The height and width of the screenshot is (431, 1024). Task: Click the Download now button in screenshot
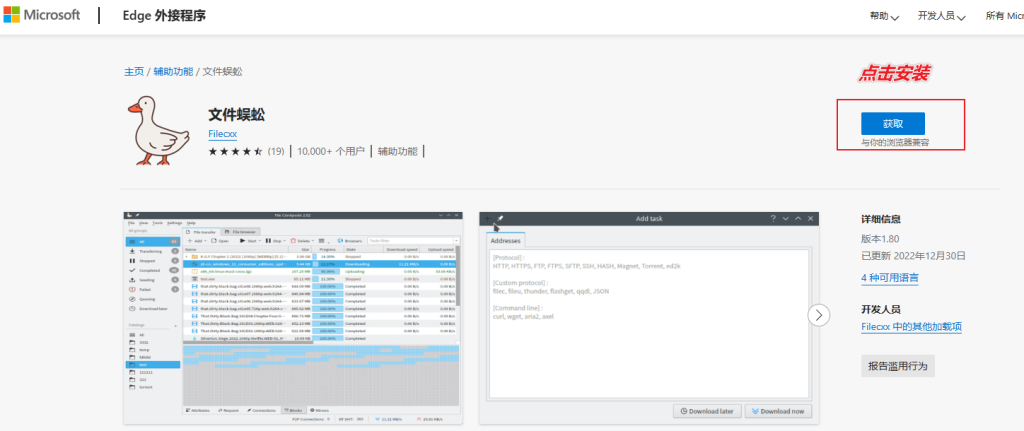pos(780,411)
